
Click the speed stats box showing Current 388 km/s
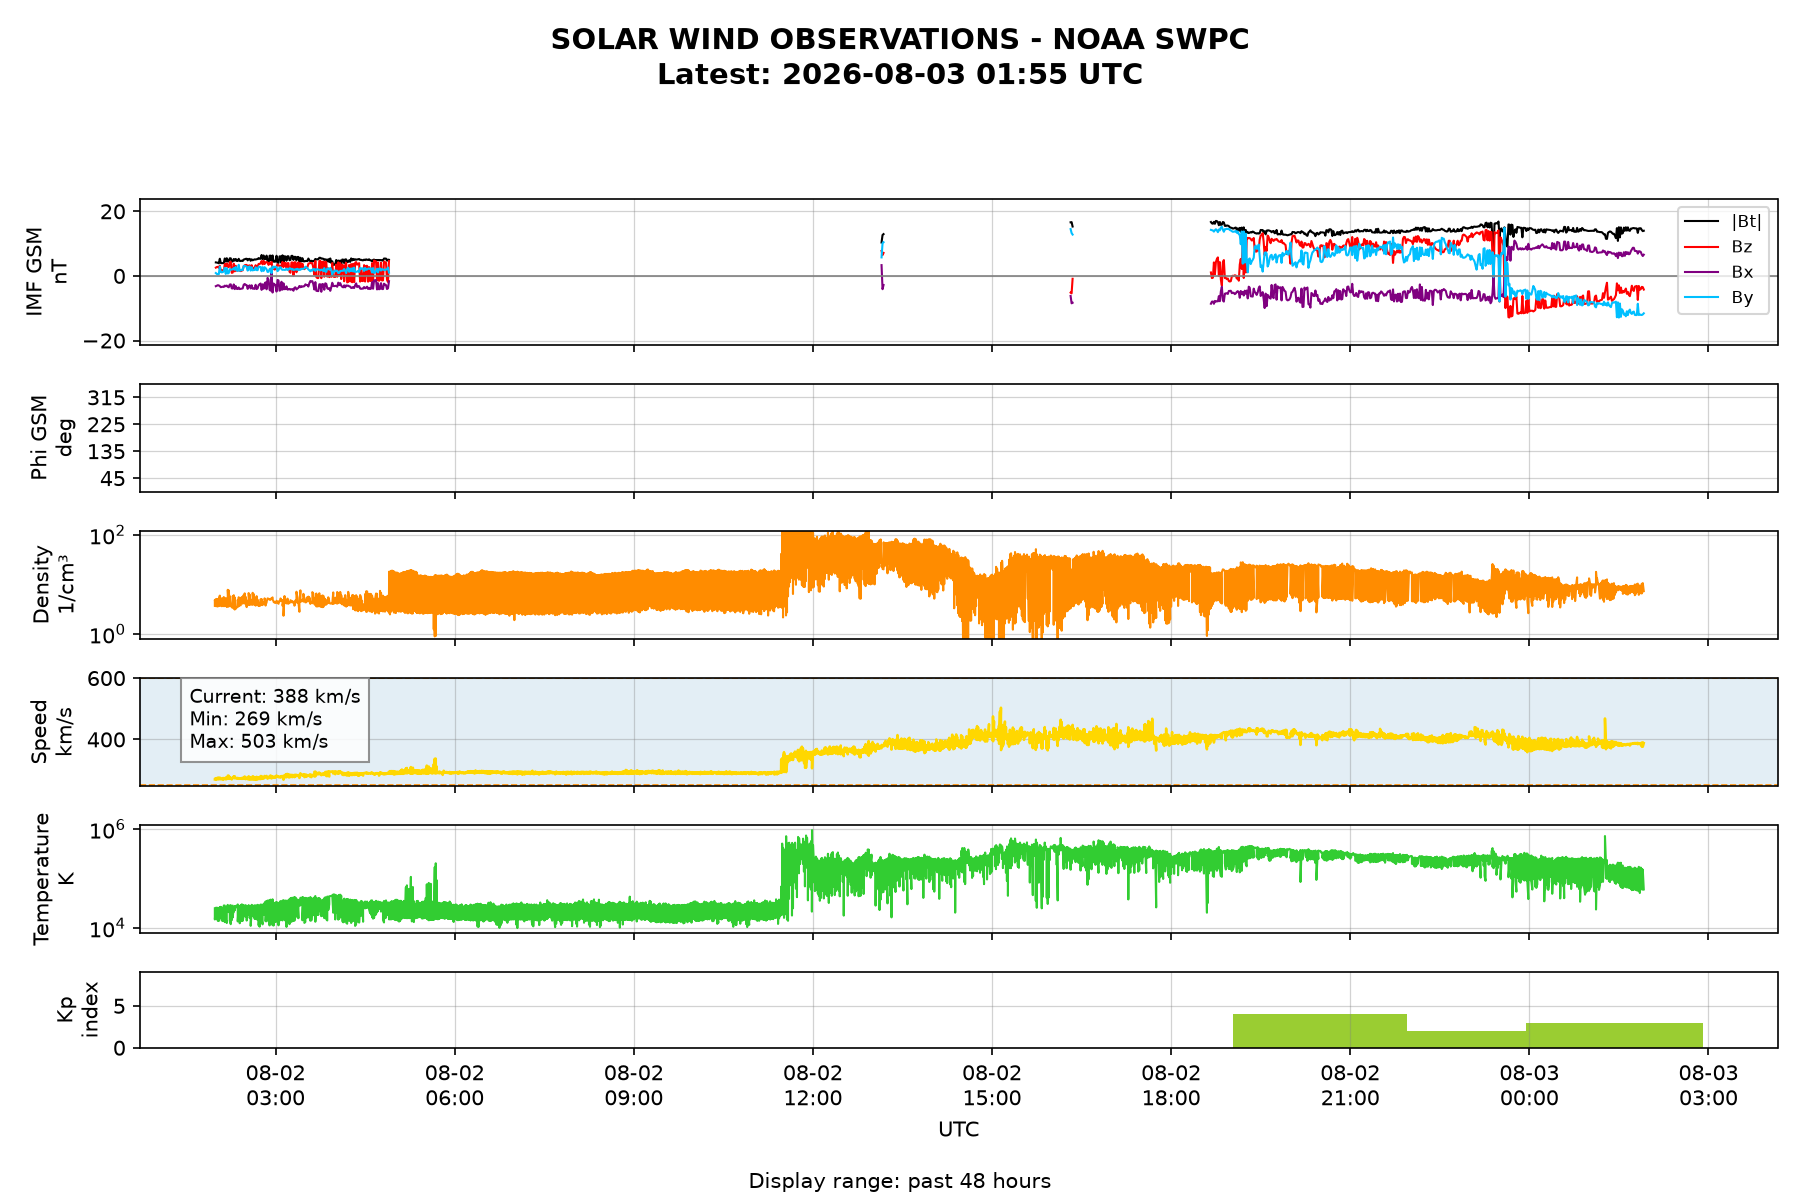click(x=275, y=719)
